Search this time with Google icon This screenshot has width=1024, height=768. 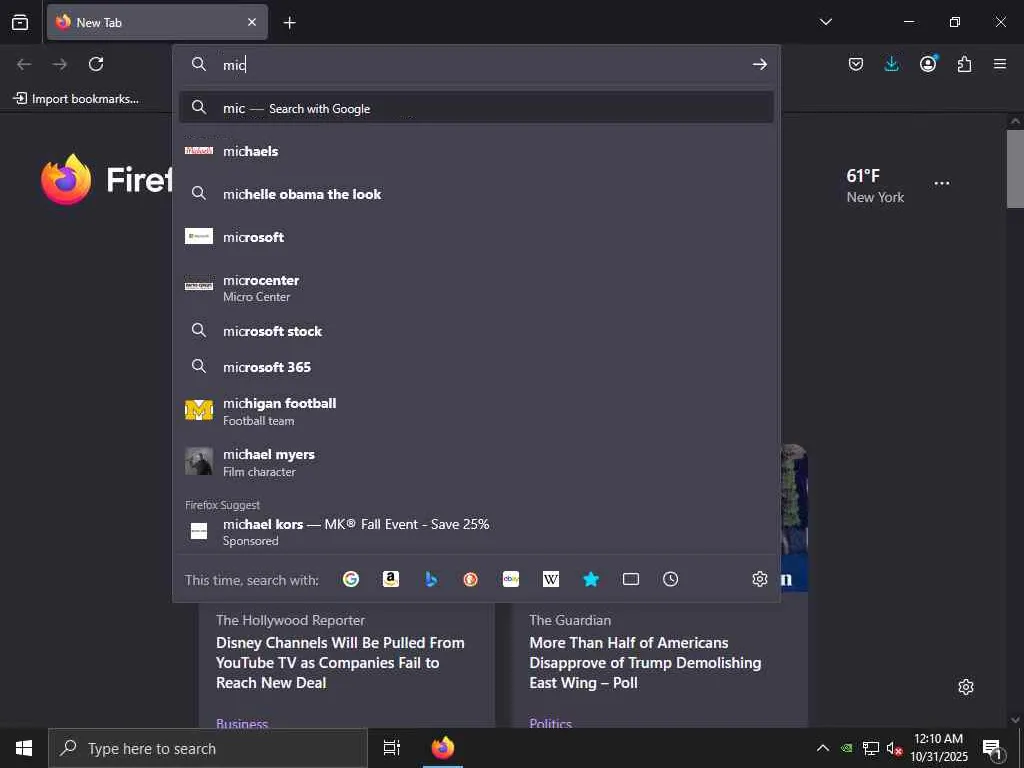(x=351, y=579)
